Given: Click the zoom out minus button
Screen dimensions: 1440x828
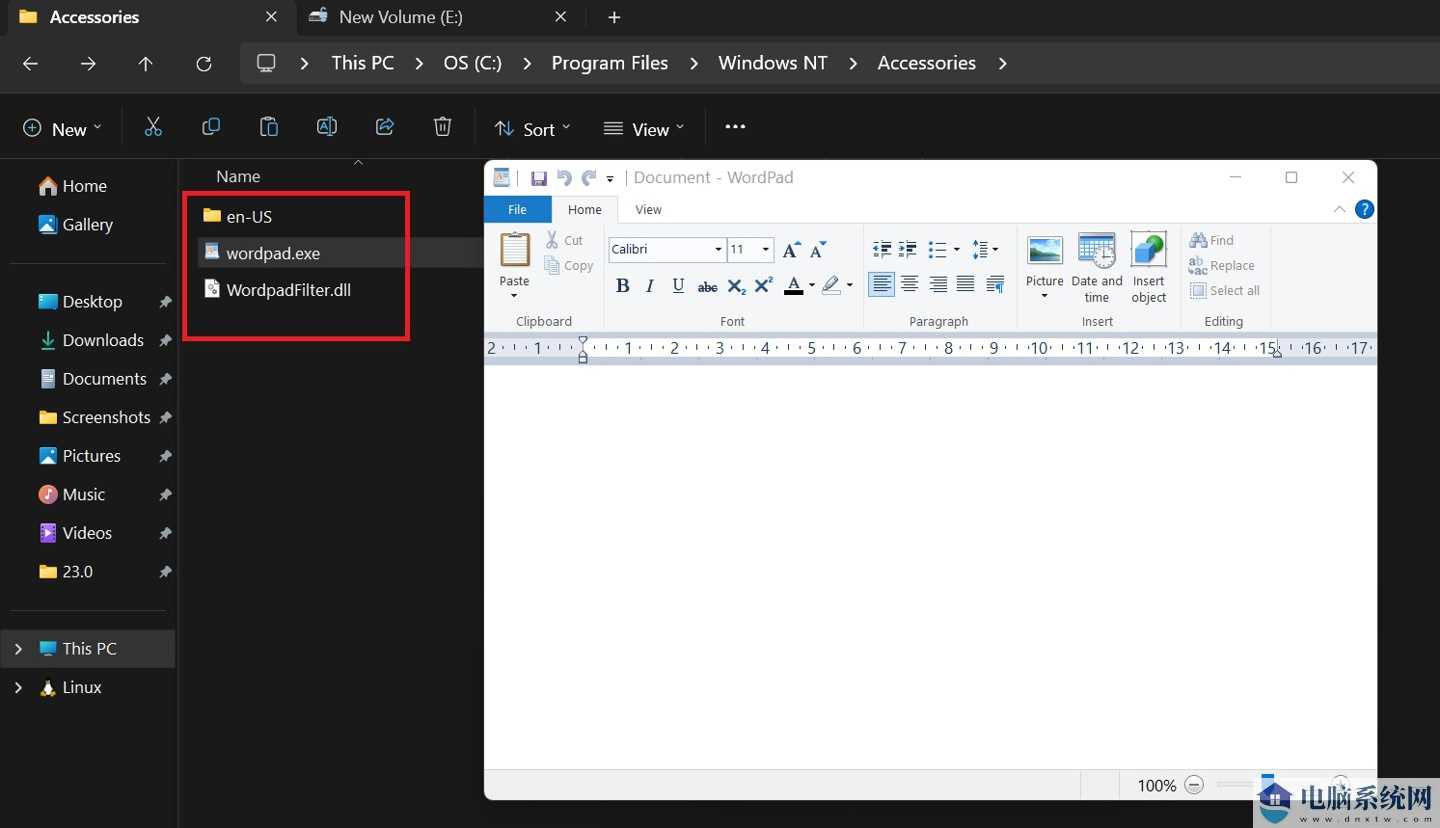Looking at the screenshot, I should [1194, 785].
